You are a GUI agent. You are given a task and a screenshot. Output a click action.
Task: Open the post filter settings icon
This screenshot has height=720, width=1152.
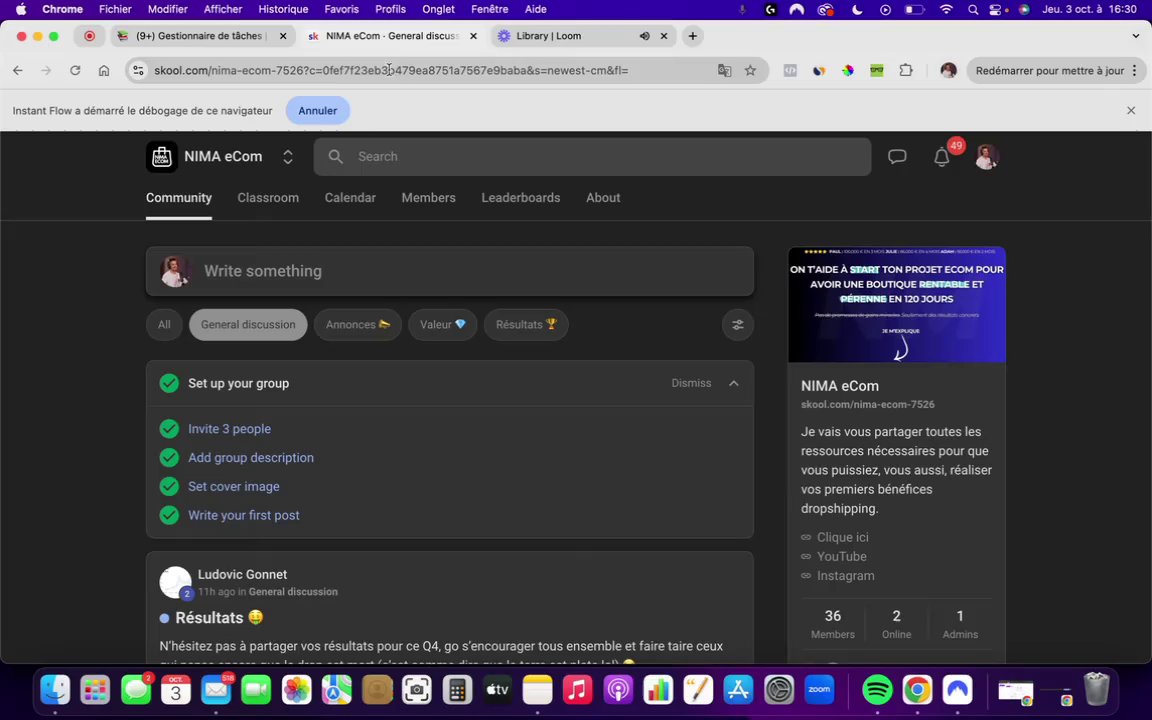(x=738, y=325)
